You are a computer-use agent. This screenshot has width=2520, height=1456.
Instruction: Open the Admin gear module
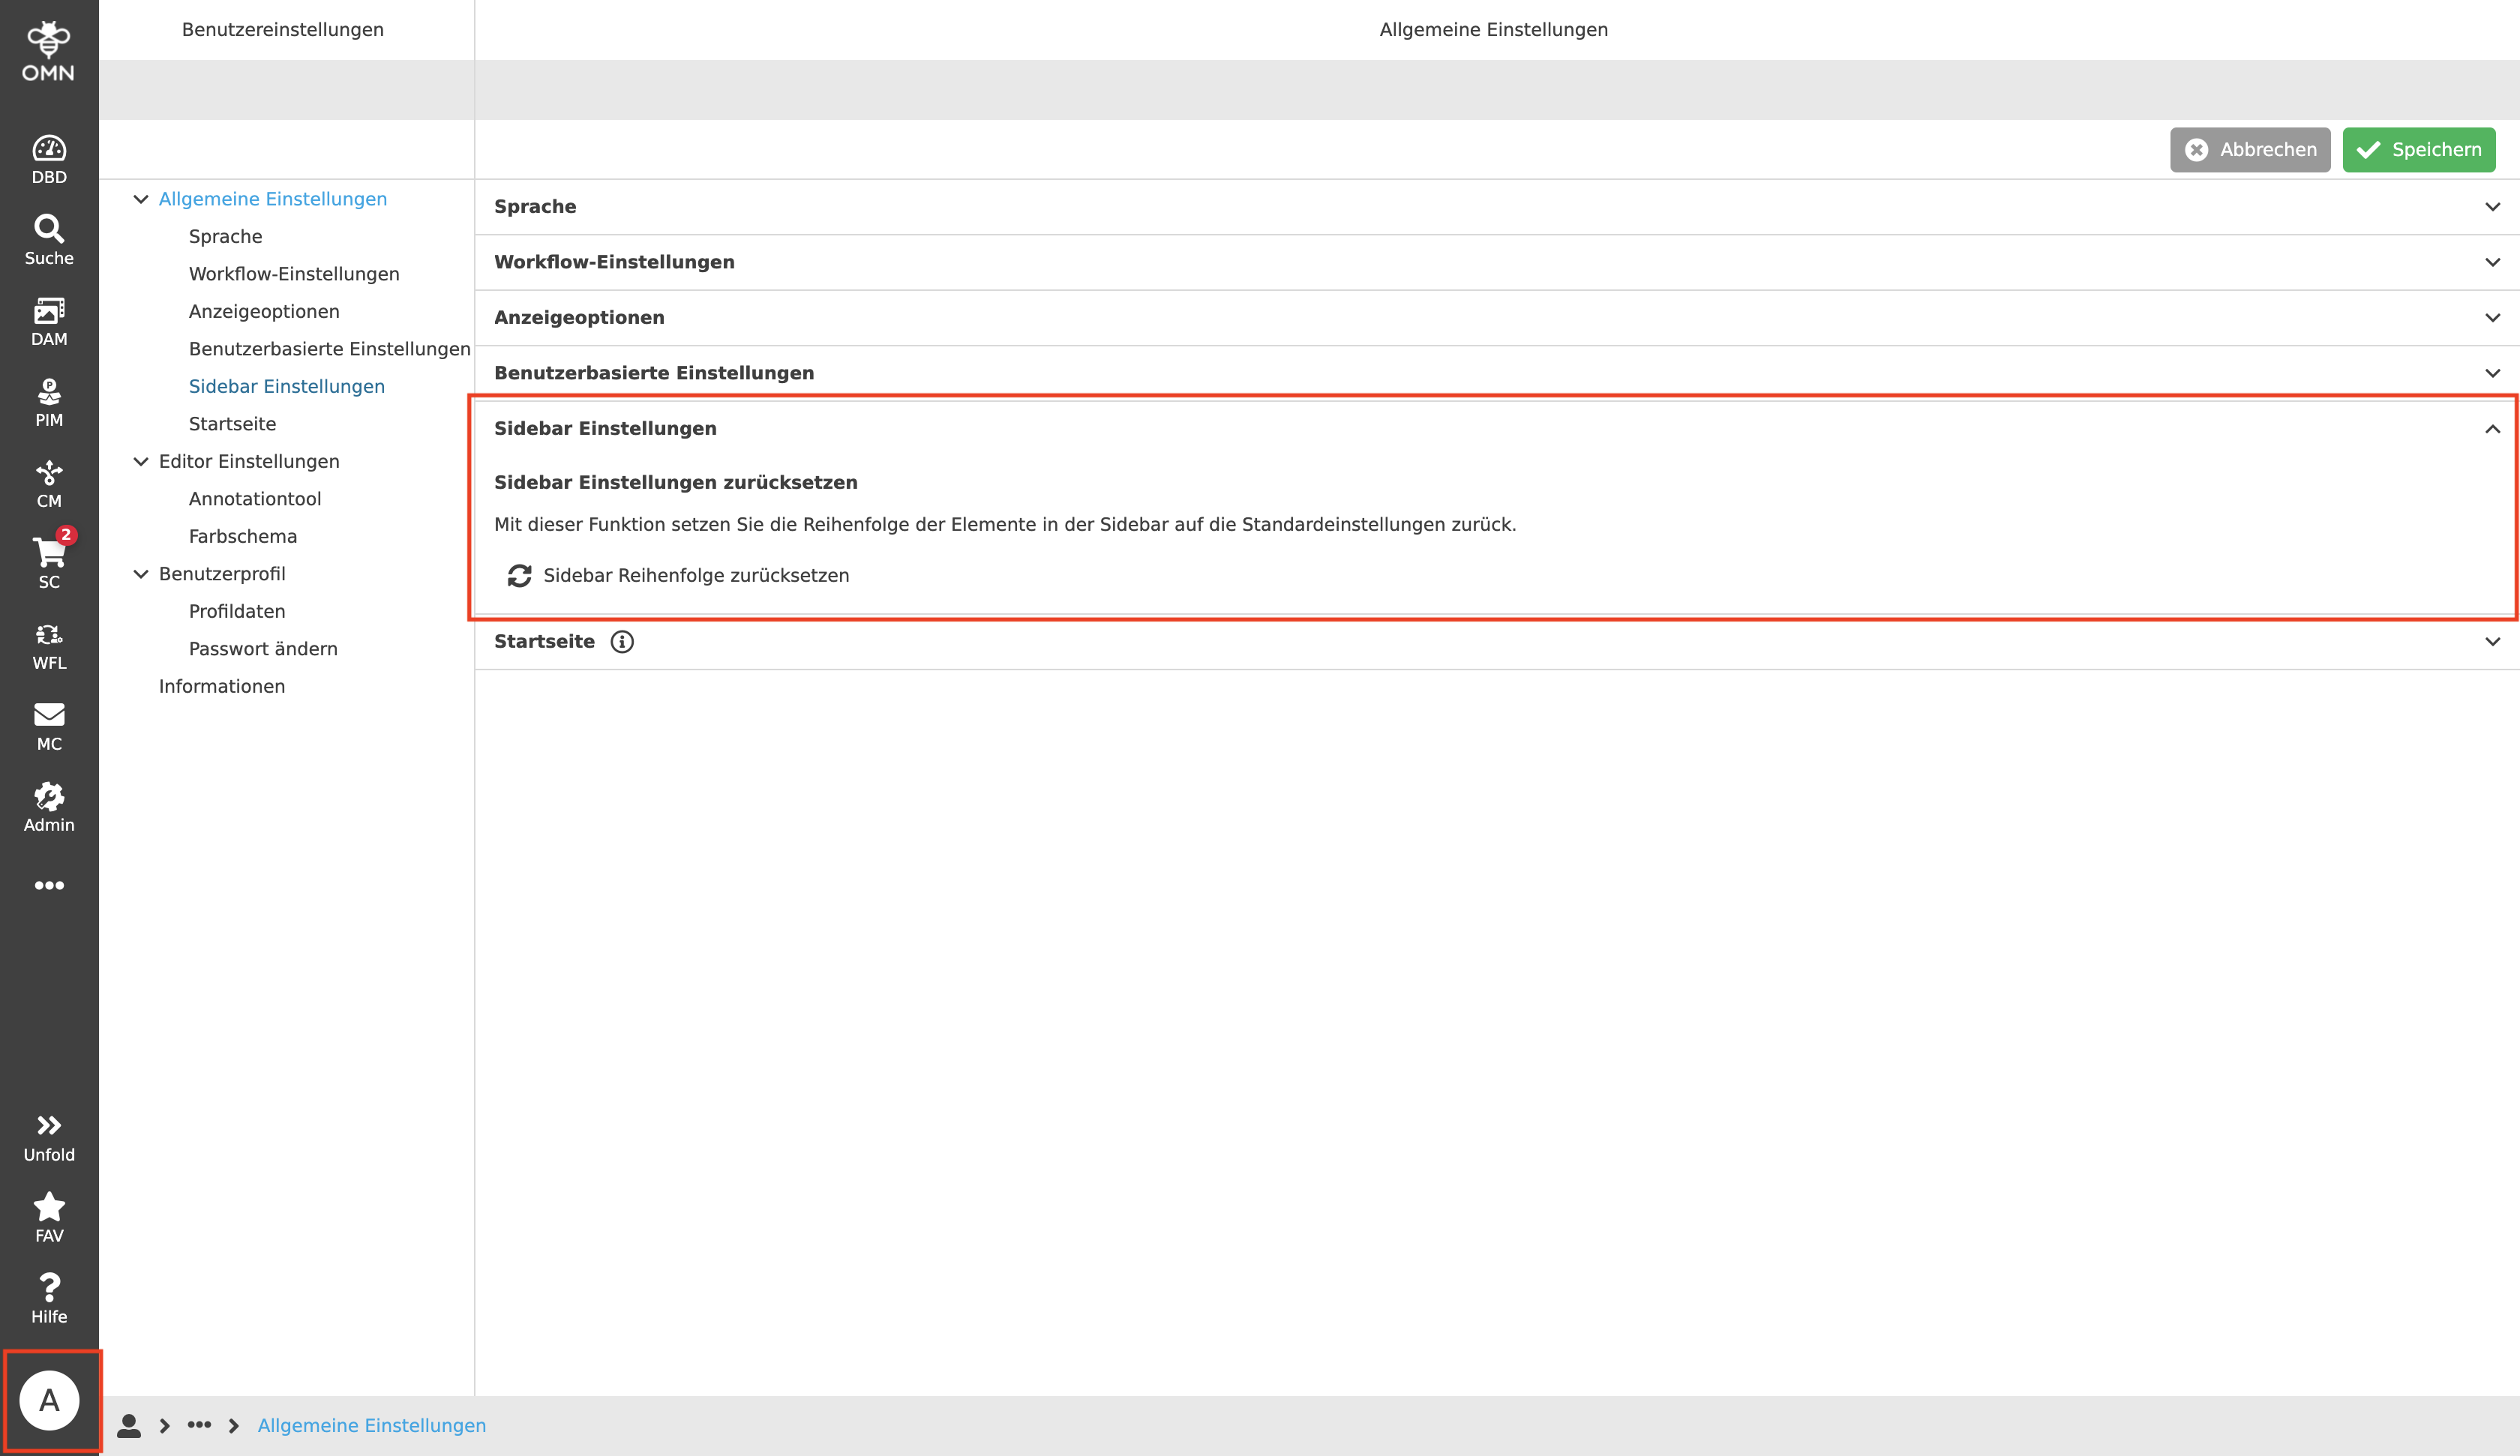[x=49, y=807]
